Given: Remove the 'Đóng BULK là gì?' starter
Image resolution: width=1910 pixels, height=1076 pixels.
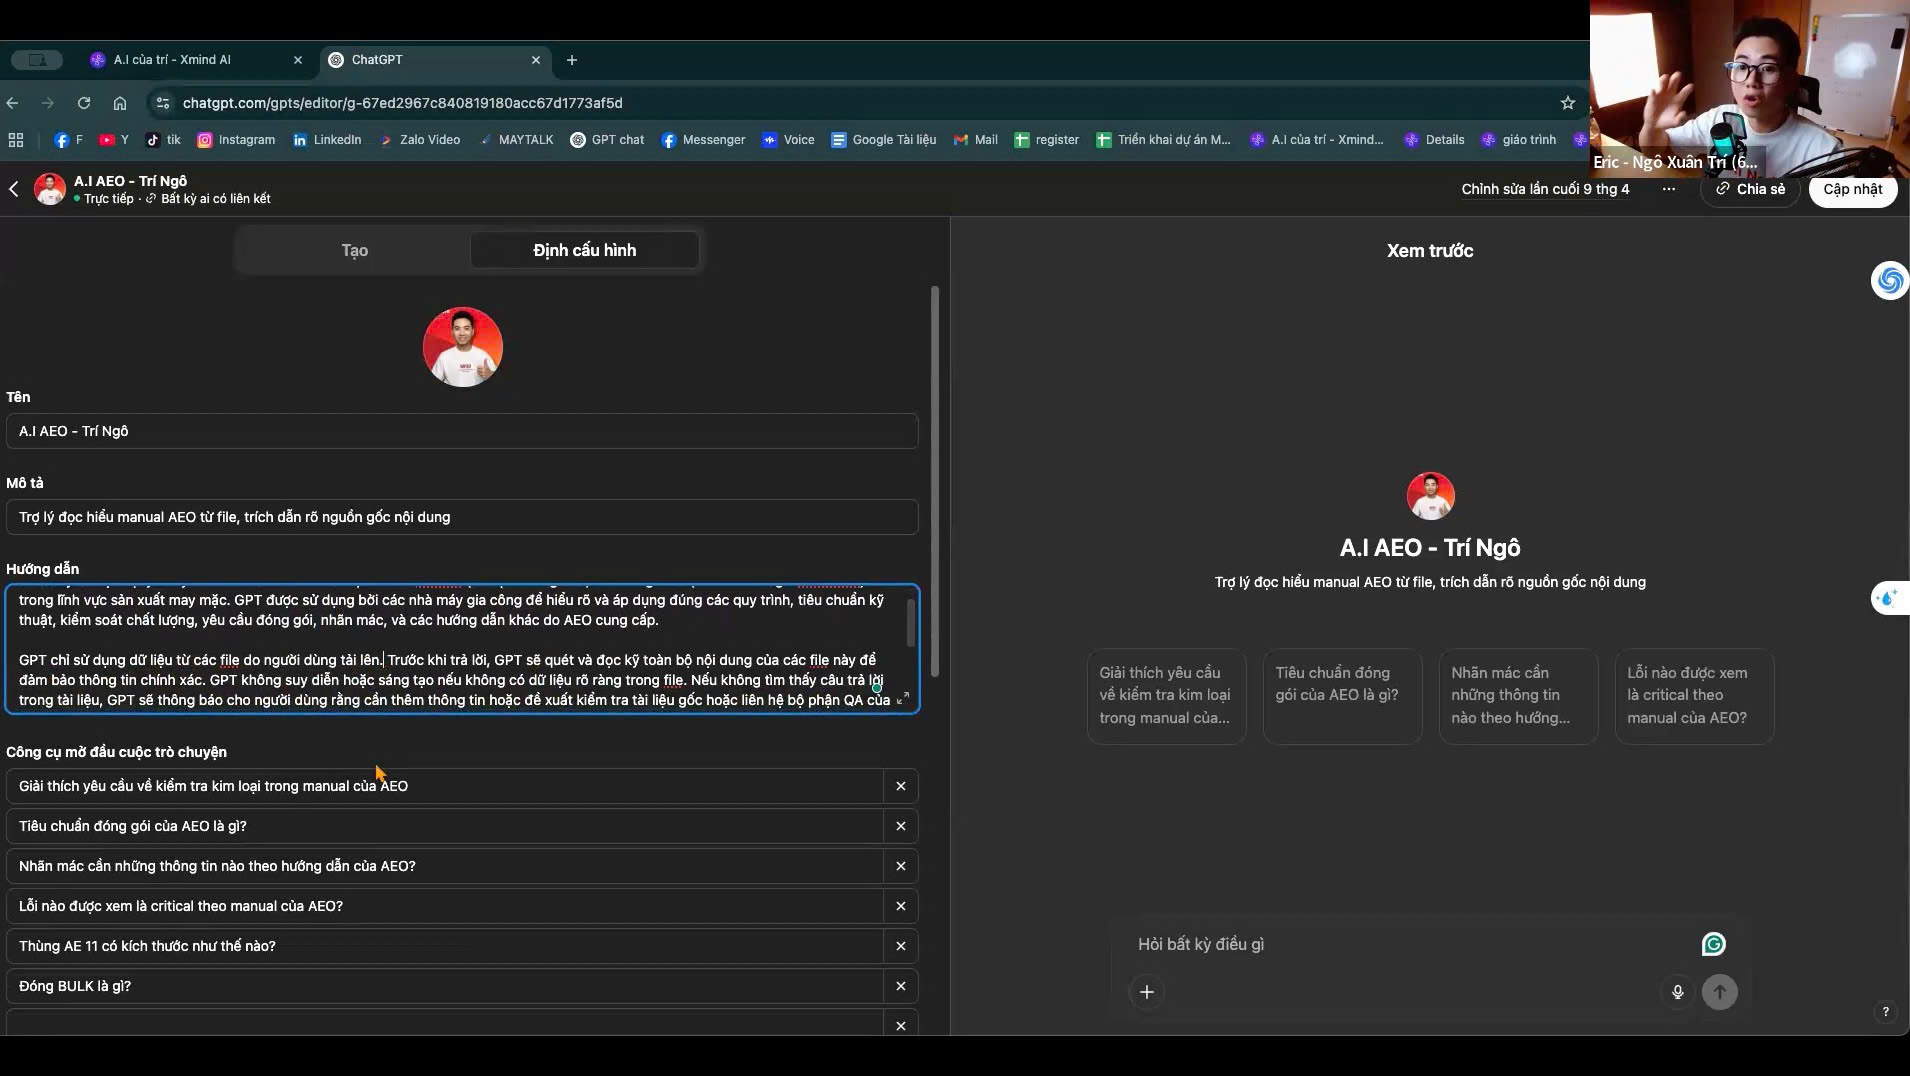Looking at the screenshot, I should click(901, 986).
